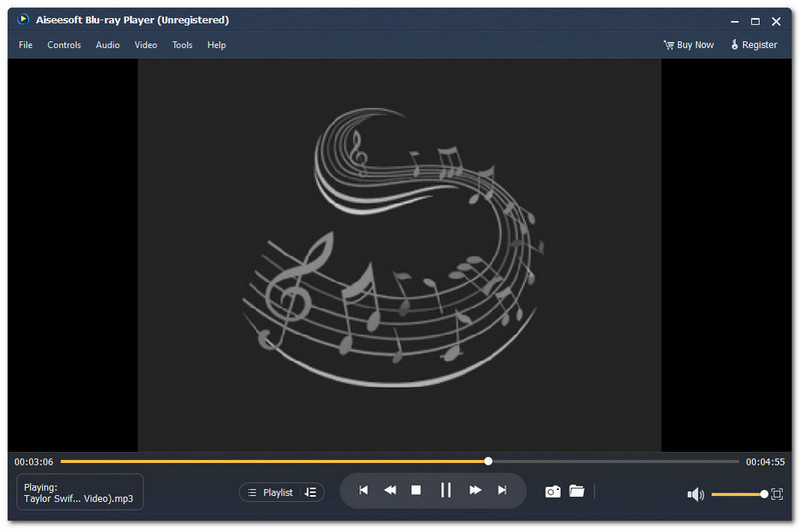Open the Playlist panel
Viewport: 800px width, 529px height.
tap(270, 492)
